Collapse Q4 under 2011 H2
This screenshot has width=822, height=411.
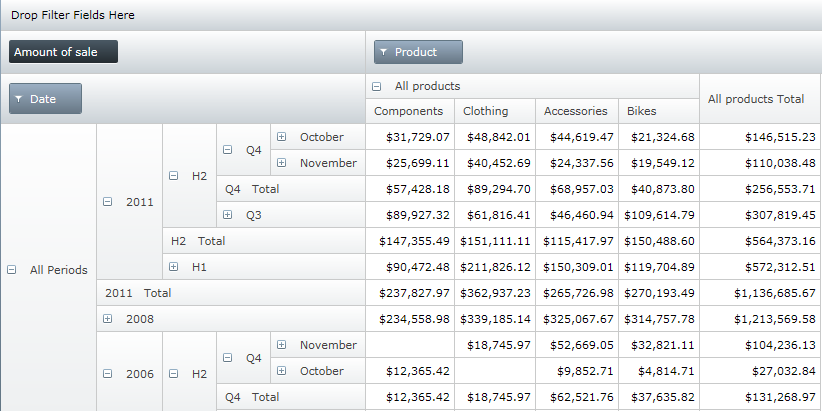click(x=228, y=150)
